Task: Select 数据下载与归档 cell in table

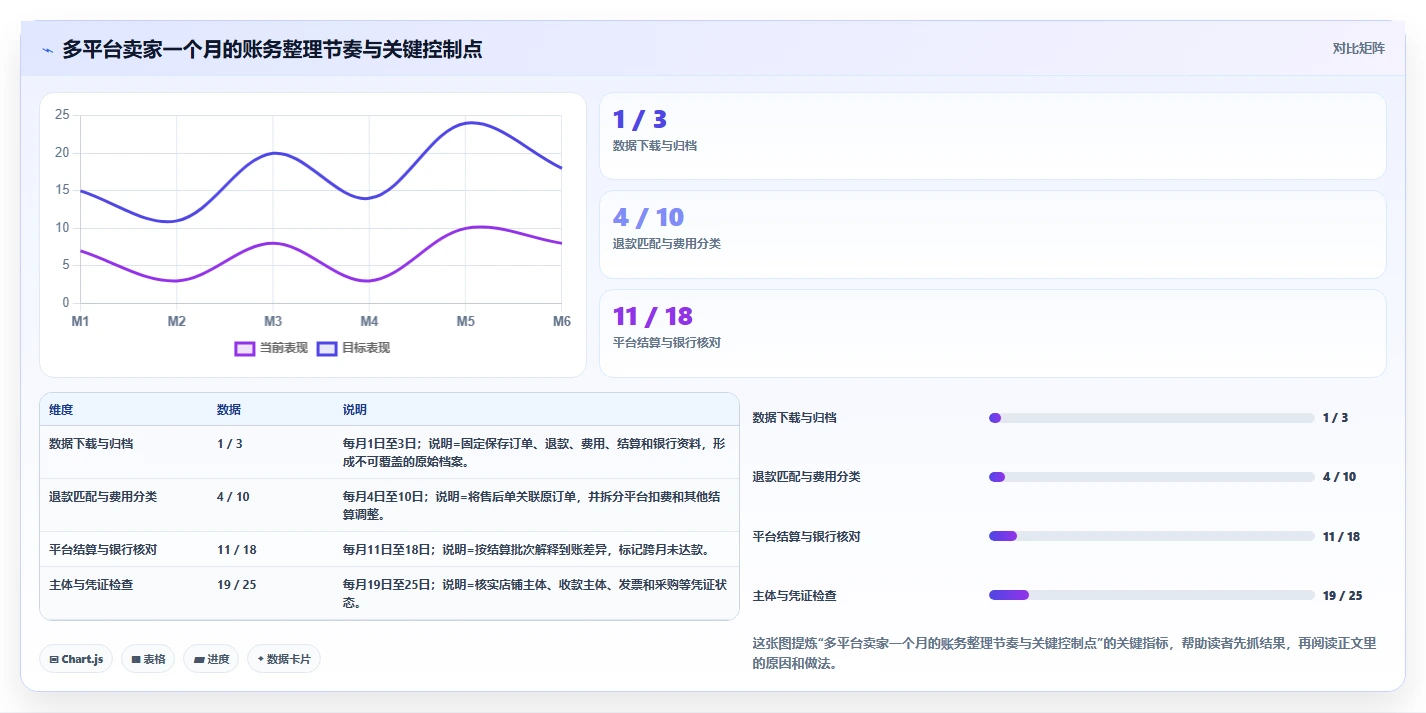Action: (x=91, y=444)
